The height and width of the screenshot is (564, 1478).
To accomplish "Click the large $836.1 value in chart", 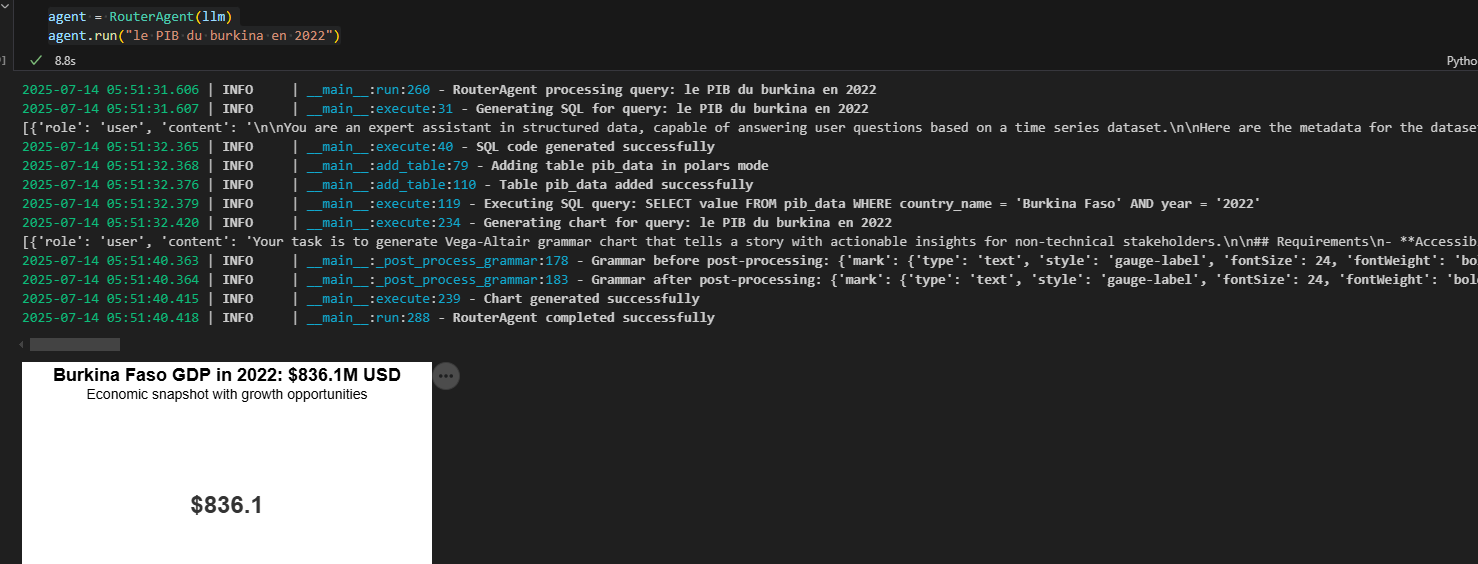I will tap(227, 505).
